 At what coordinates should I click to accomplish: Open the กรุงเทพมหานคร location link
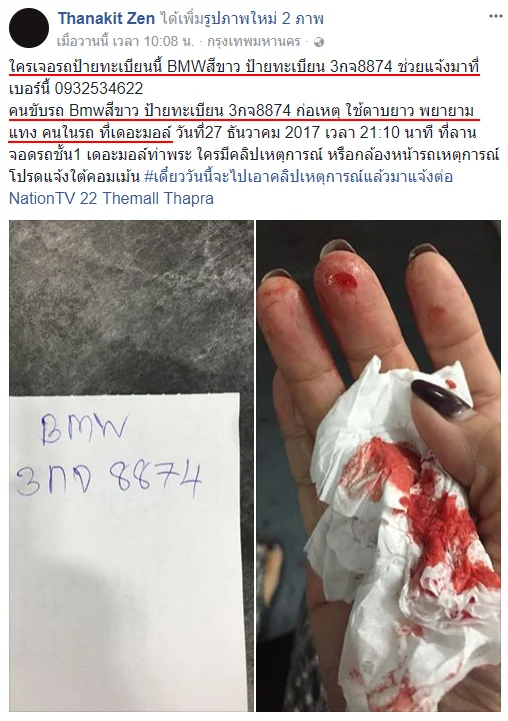pos(254,42)
